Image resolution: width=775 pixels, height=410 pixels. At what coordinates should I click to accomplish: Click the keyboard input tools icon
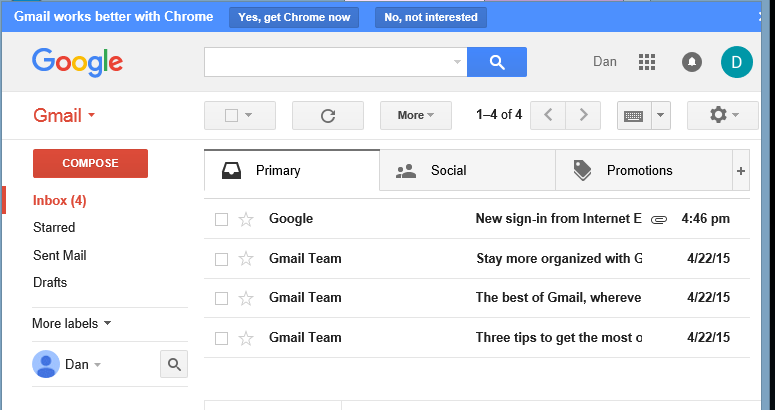tap(634, 116)
